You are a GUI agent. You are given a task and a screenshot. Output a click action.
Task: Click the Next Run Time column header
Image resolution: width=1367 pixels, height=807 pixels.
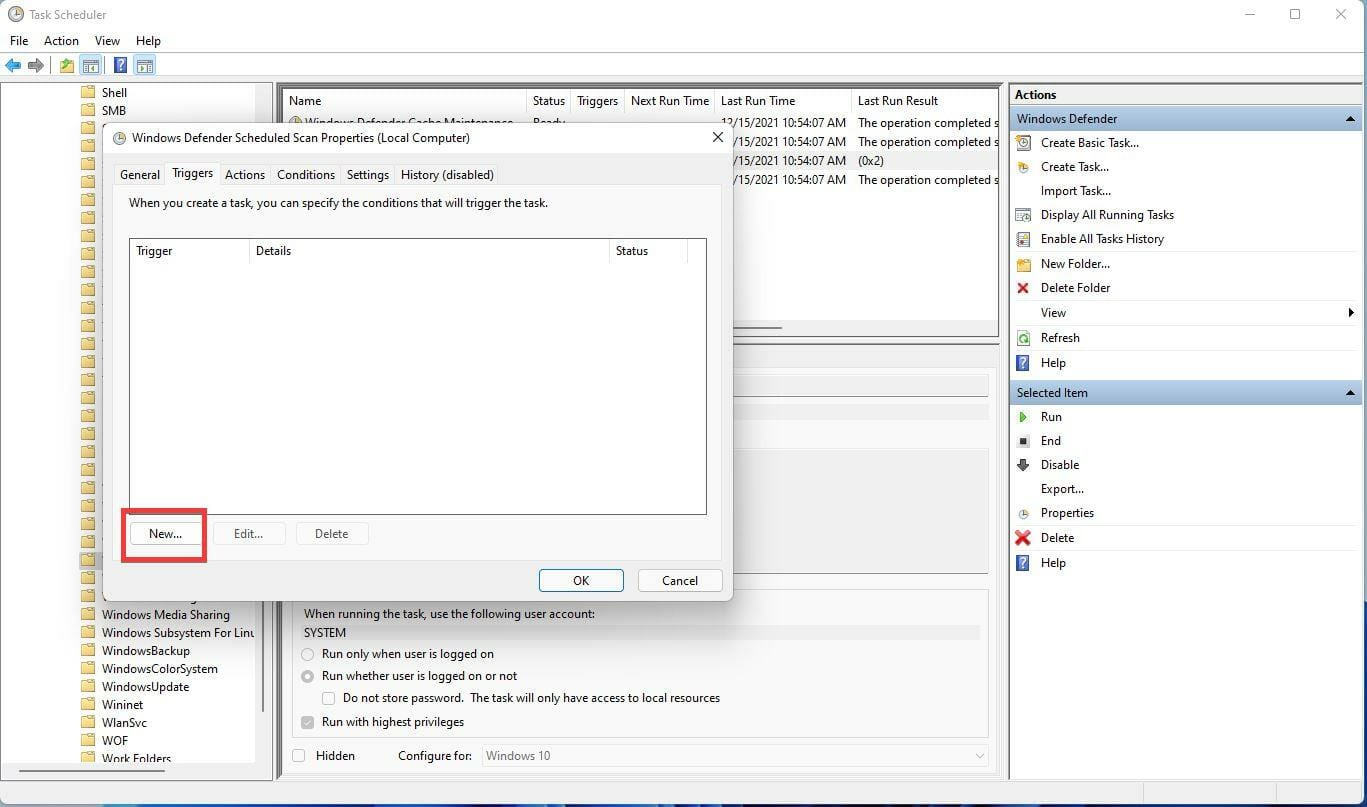tap(669, 101)
